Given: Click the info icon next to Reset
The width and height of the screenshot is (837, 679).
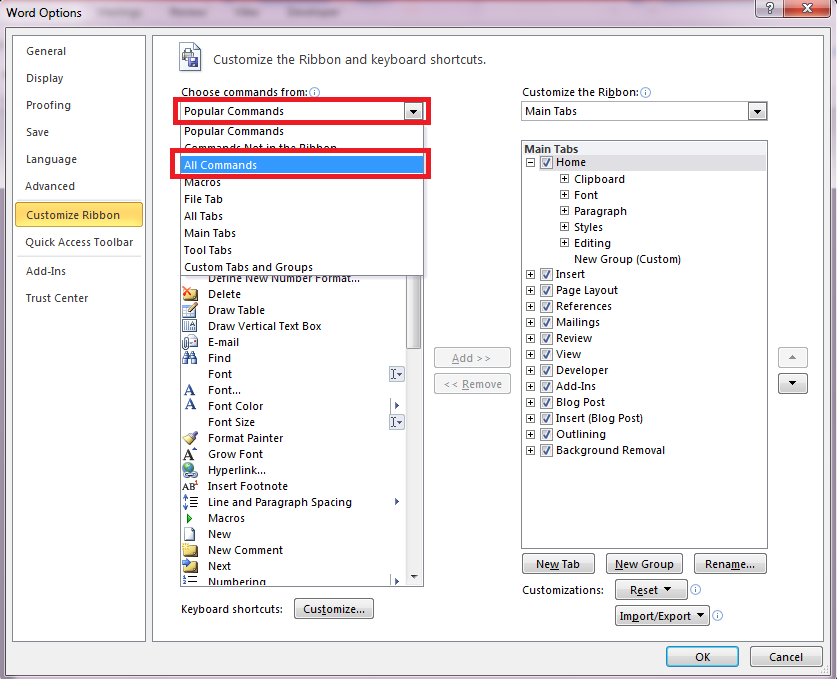Looking at the screenshot, I should click(696, 589).
